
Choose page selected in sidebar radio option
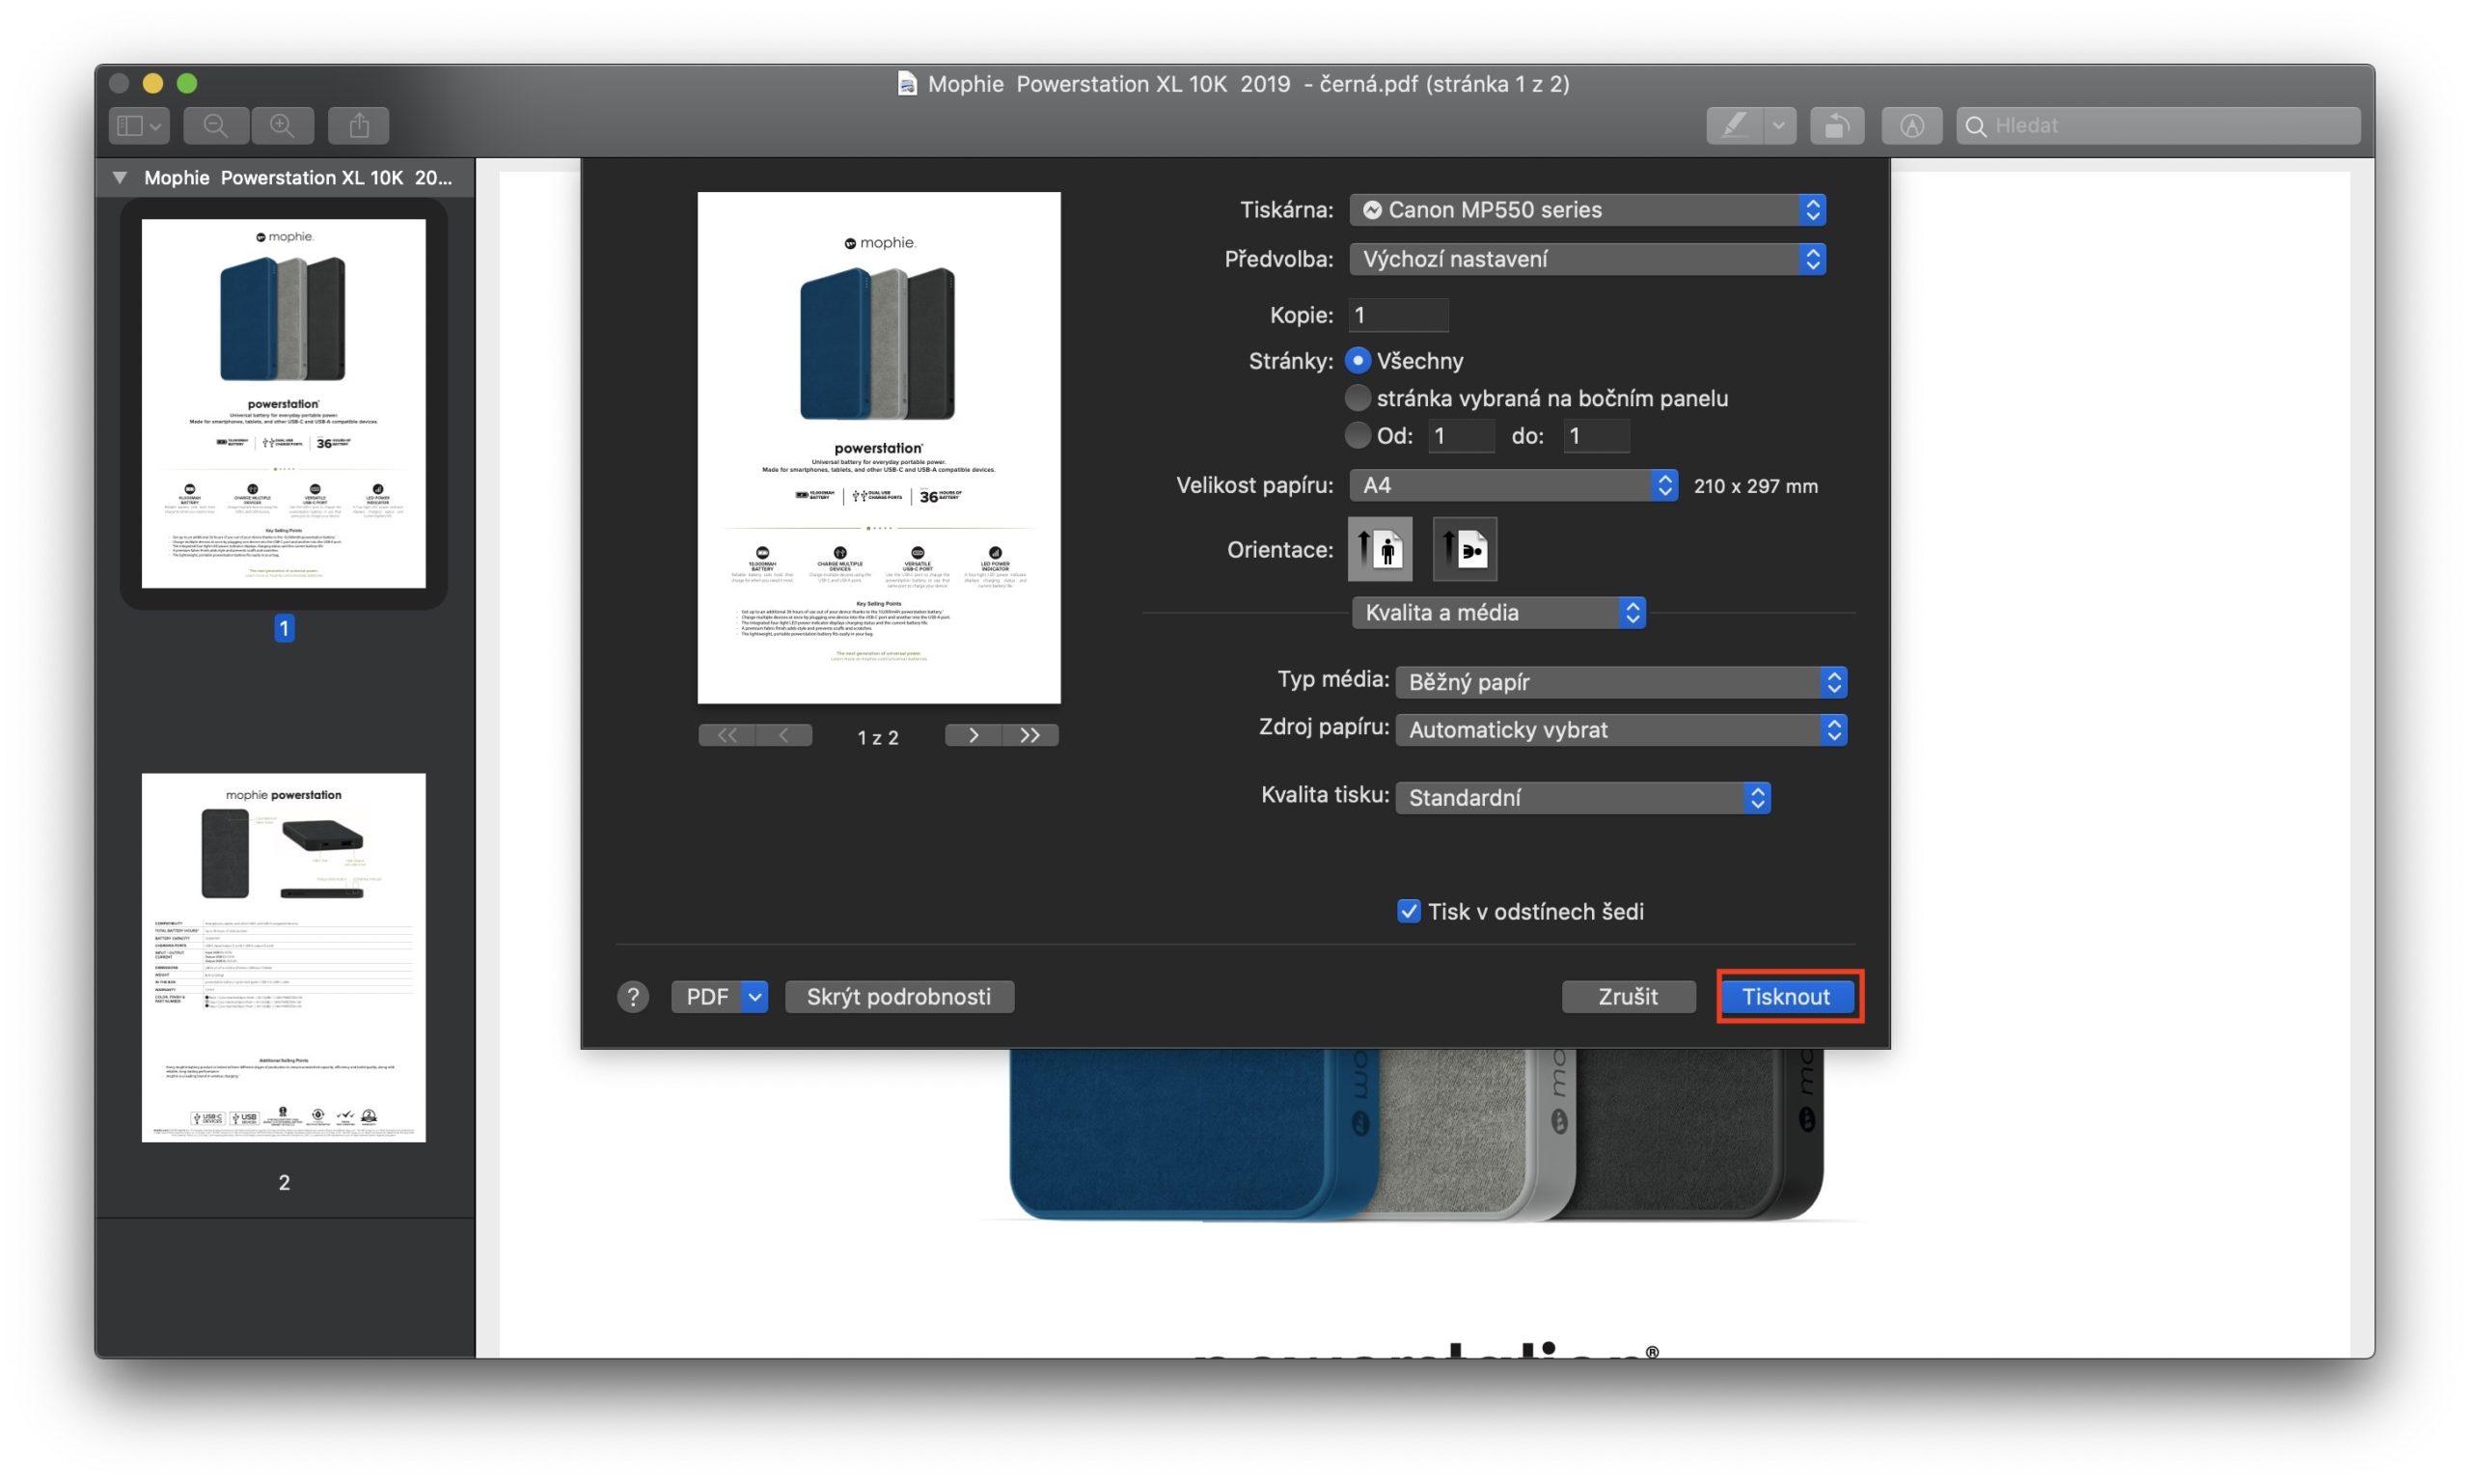(1357, 398)
